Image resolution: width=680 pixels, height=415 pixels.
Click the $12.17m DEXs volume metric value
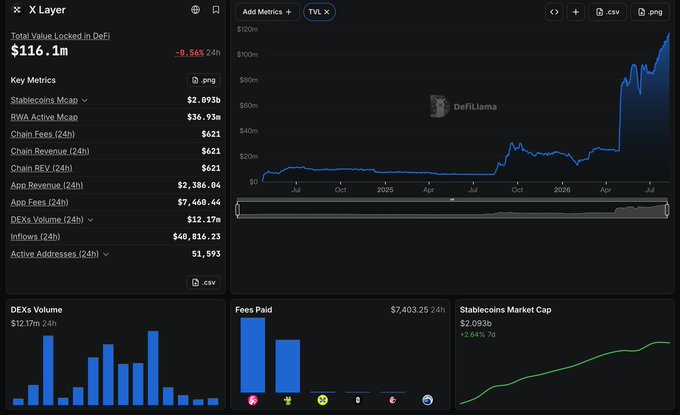[x=204, y=219]
